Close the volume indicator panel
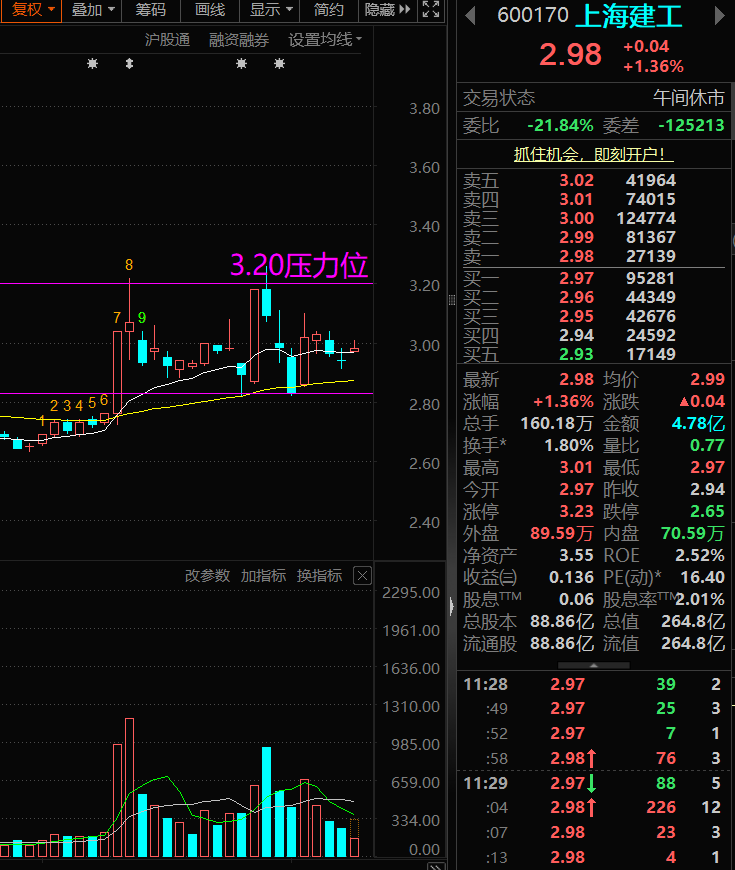The height and width of the screenshot is (870, 735). tap(362, 576)
